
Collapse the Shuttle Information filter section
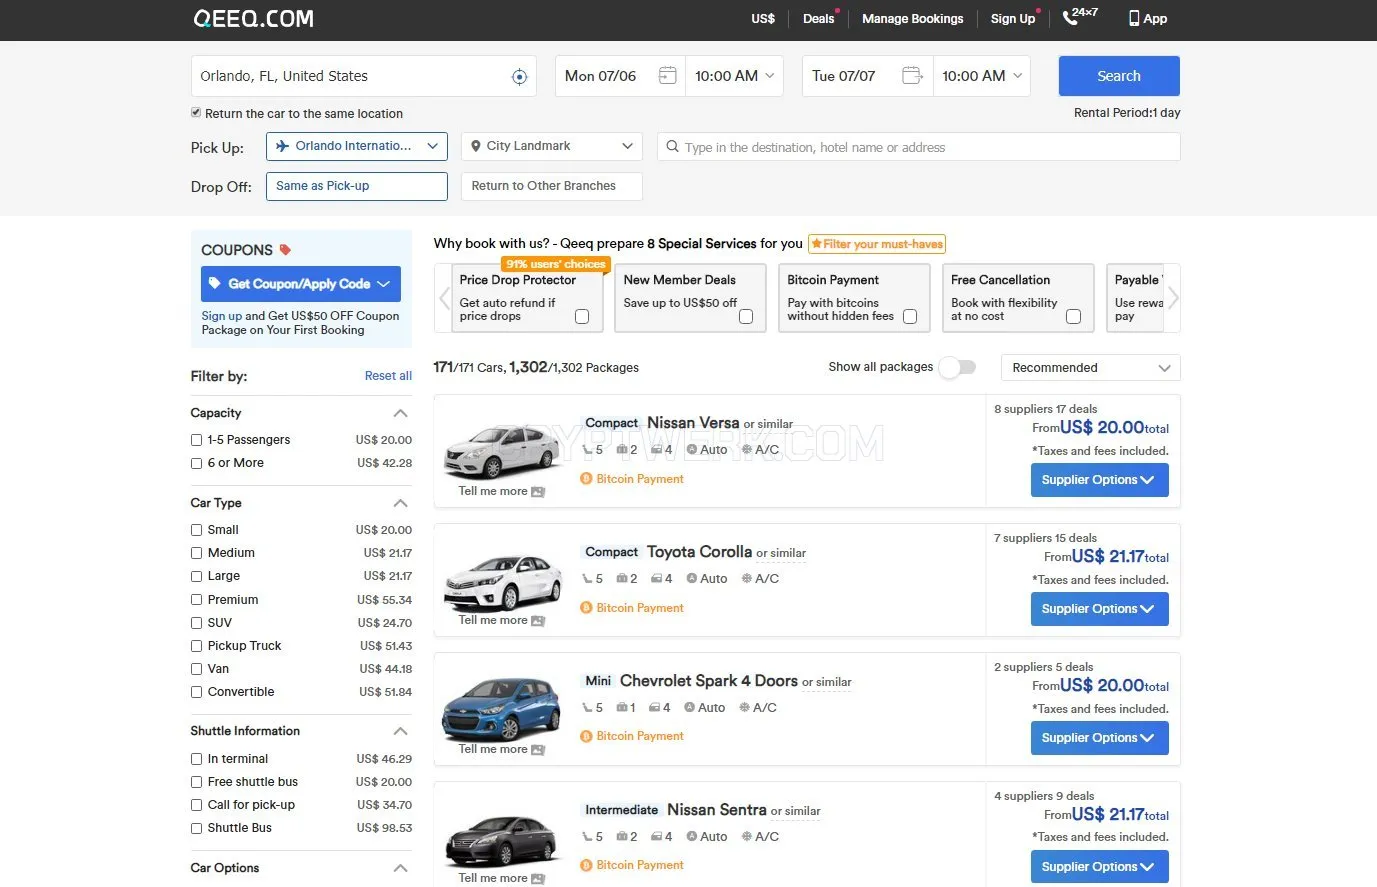coord(401,731)
